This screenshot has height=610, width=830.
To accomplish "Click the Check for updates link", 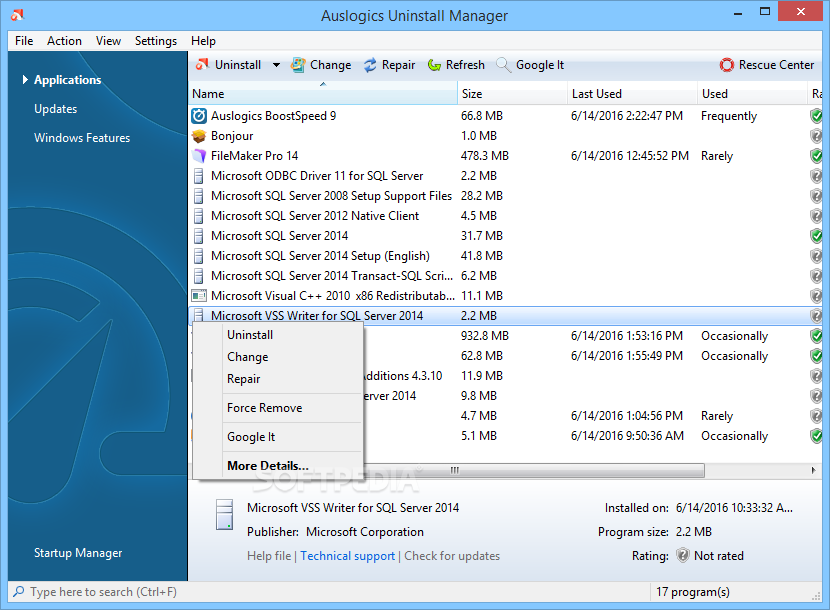I will click(x=452, y=556).
